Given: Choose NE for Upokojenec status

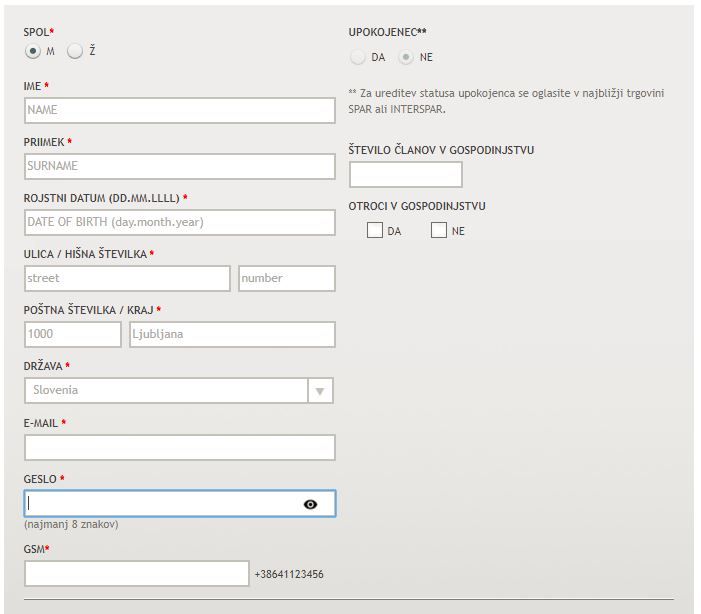Looking at the screenshot, I should point(406,57).
